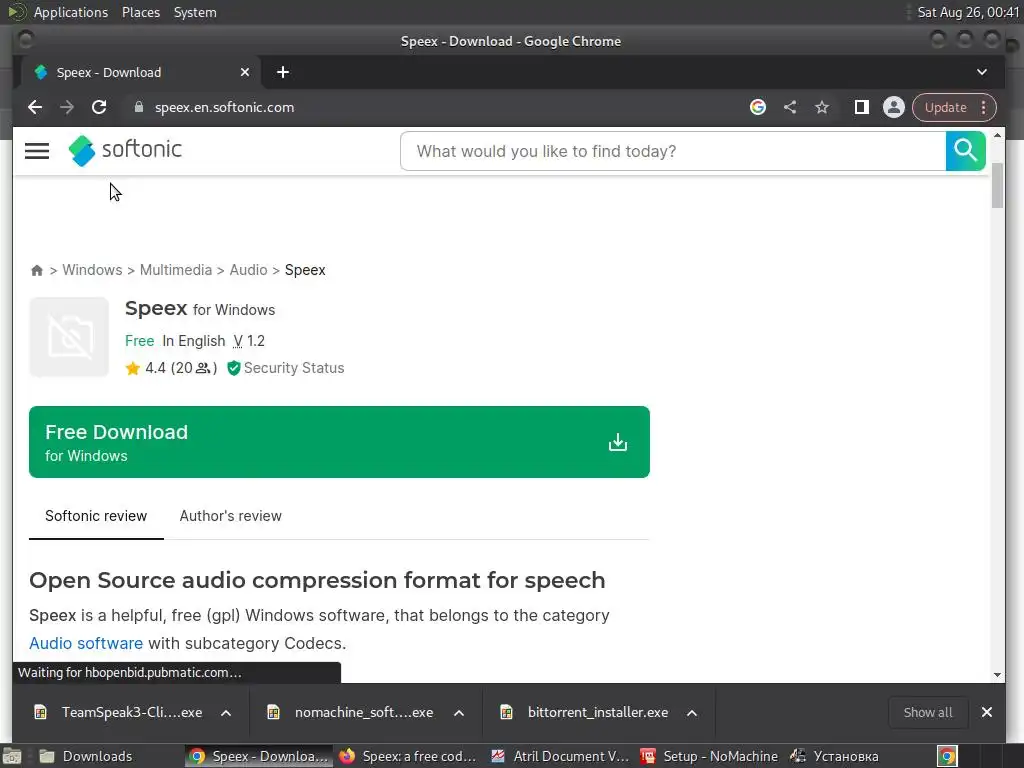1024x768 pixels.
Task: View site security lock info
Action: click(x=138, y=107)
